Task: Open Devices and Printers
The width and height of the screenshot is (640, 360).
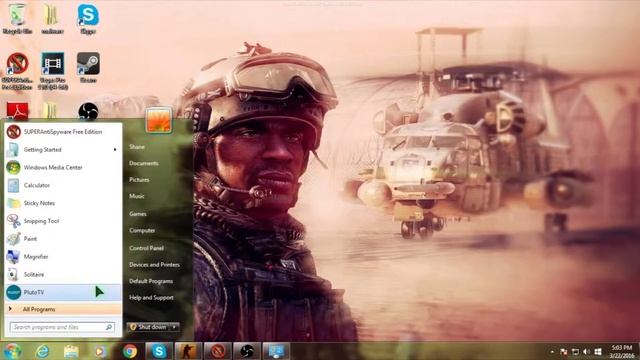Action: point(154,265)
